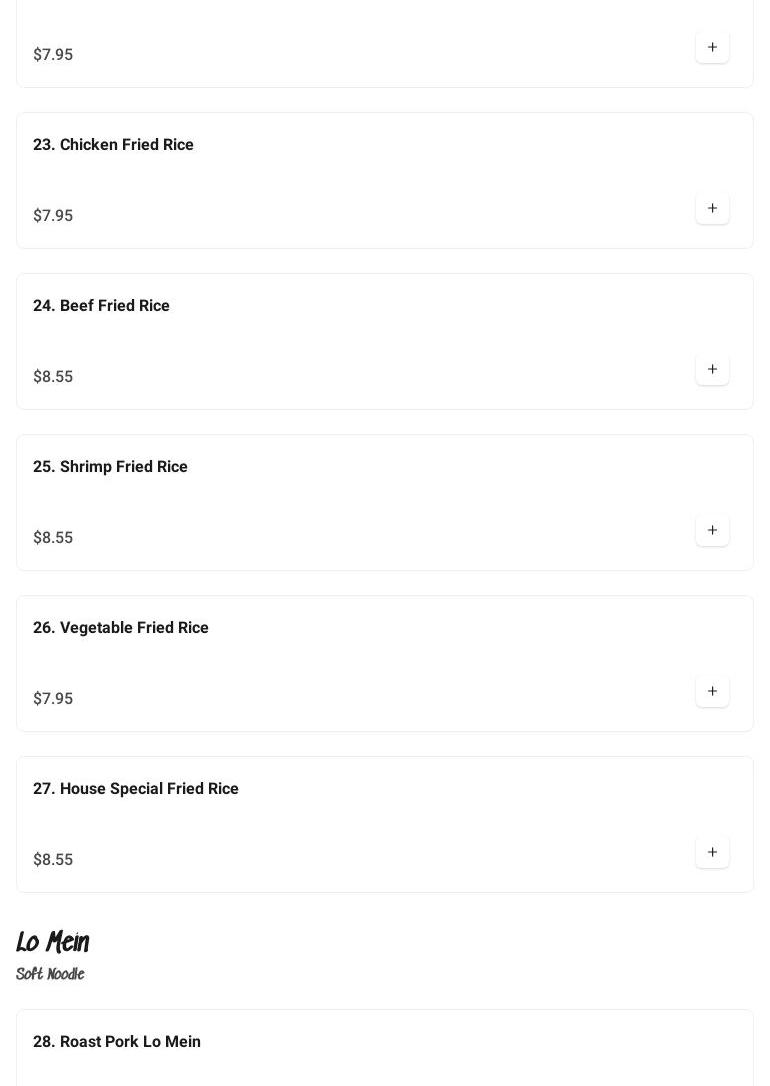Click the $7.95 price under Chicken Fried Rice

[53, 216]
